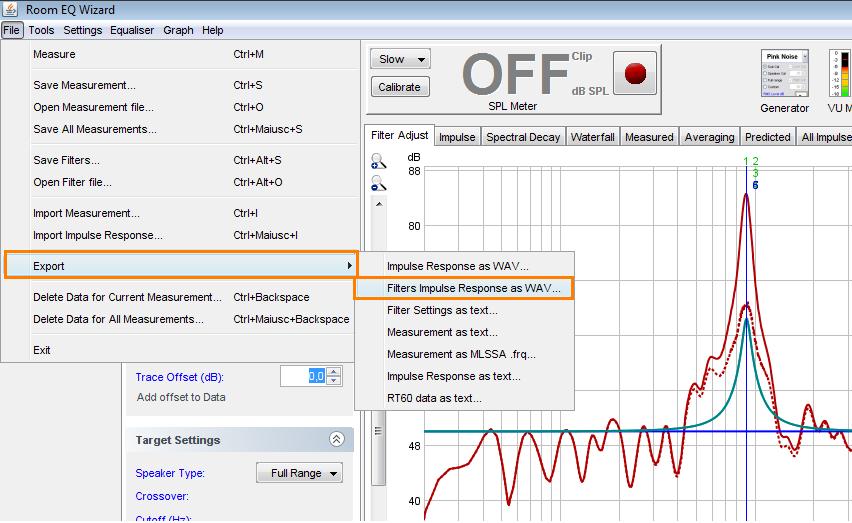
Task: Choose Save Measurement... menu entry
Action: click(x=180, y=85)
